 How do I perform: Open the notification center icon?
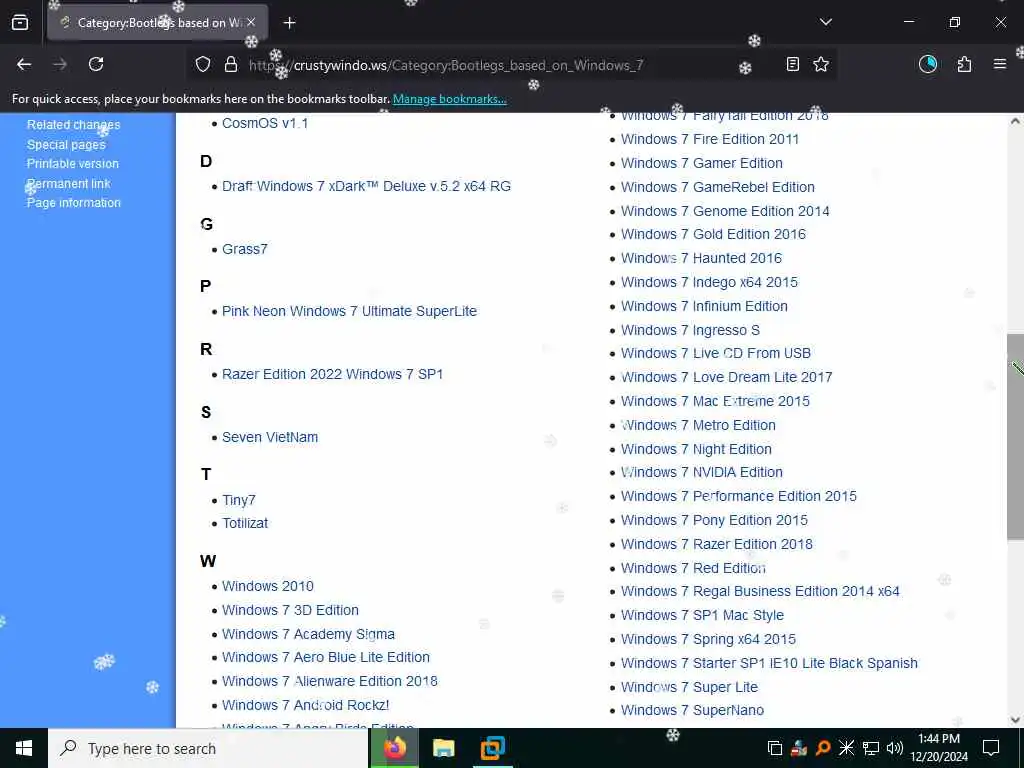(x=991, y=748)
